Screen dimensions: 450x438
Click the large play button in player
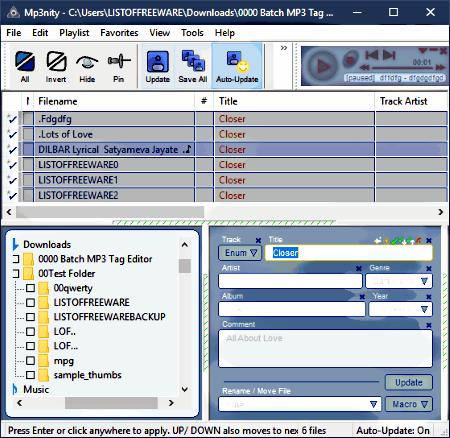tap(322, 66)
